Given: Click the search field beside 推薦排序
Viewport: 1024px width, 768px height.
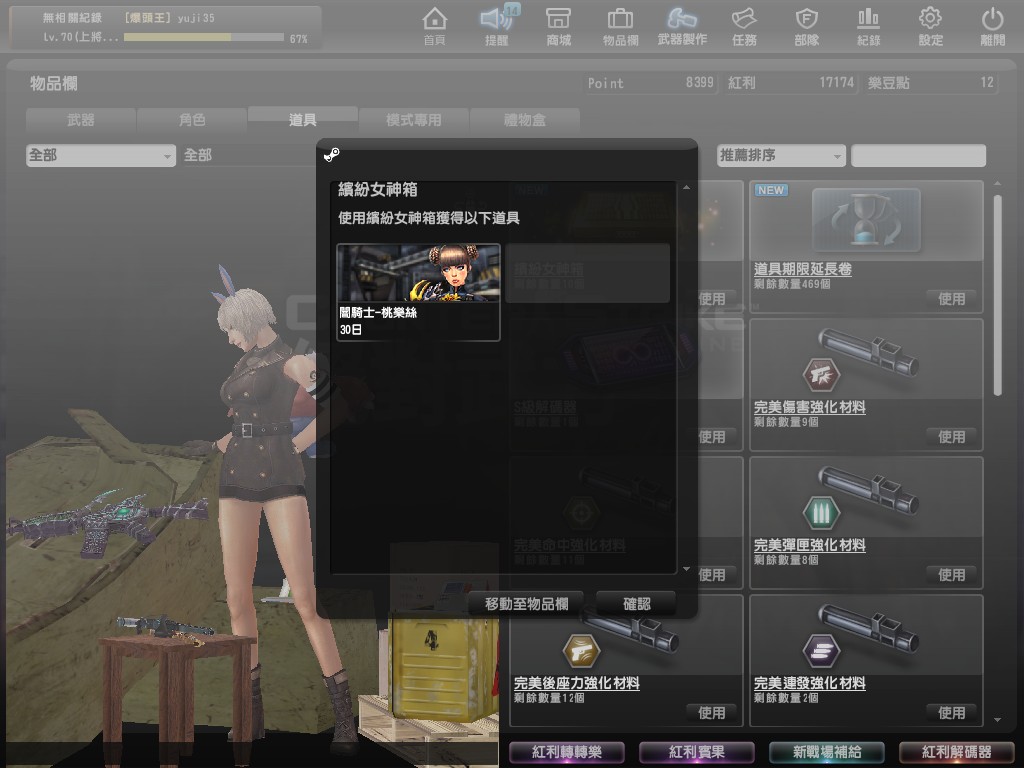Looking at the screenshot, I should click(919, 155).
